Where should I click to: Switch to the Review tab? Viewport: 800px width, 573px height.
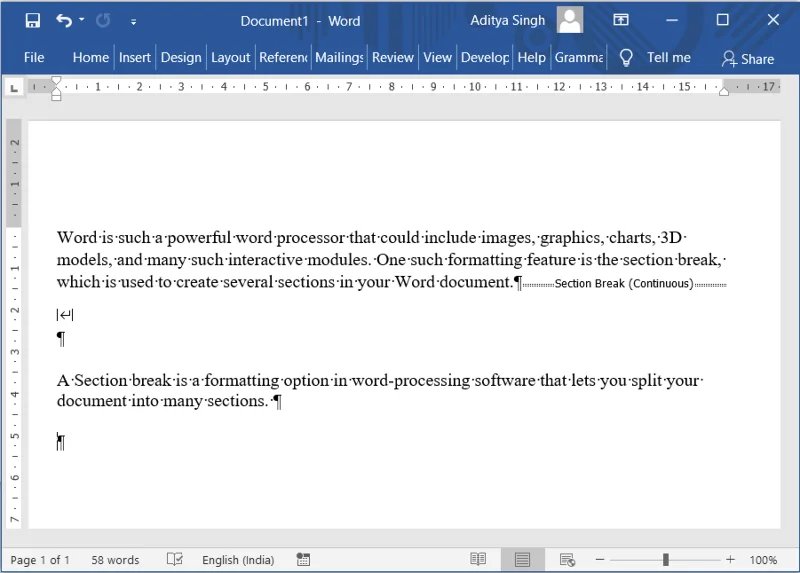click(392, 57)
